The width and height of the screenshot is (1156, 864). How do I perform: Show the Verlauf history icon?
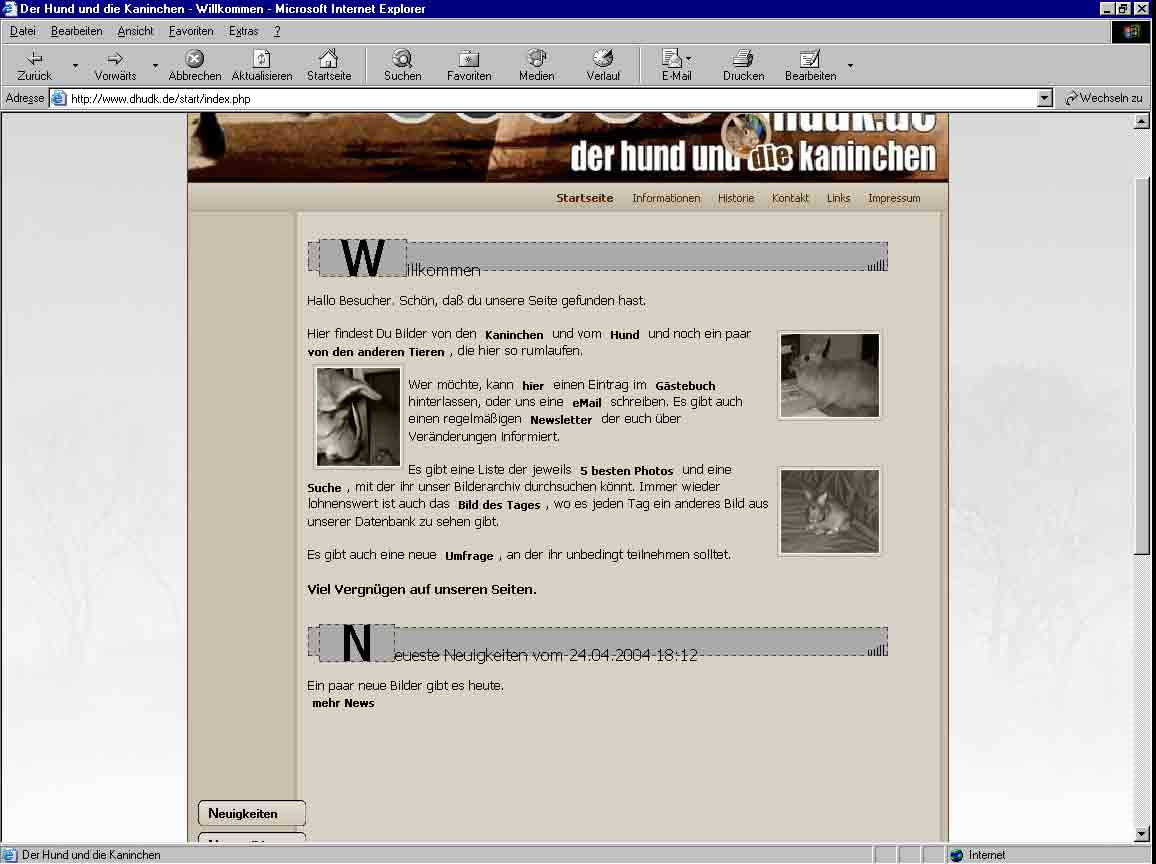pos(603,59)
